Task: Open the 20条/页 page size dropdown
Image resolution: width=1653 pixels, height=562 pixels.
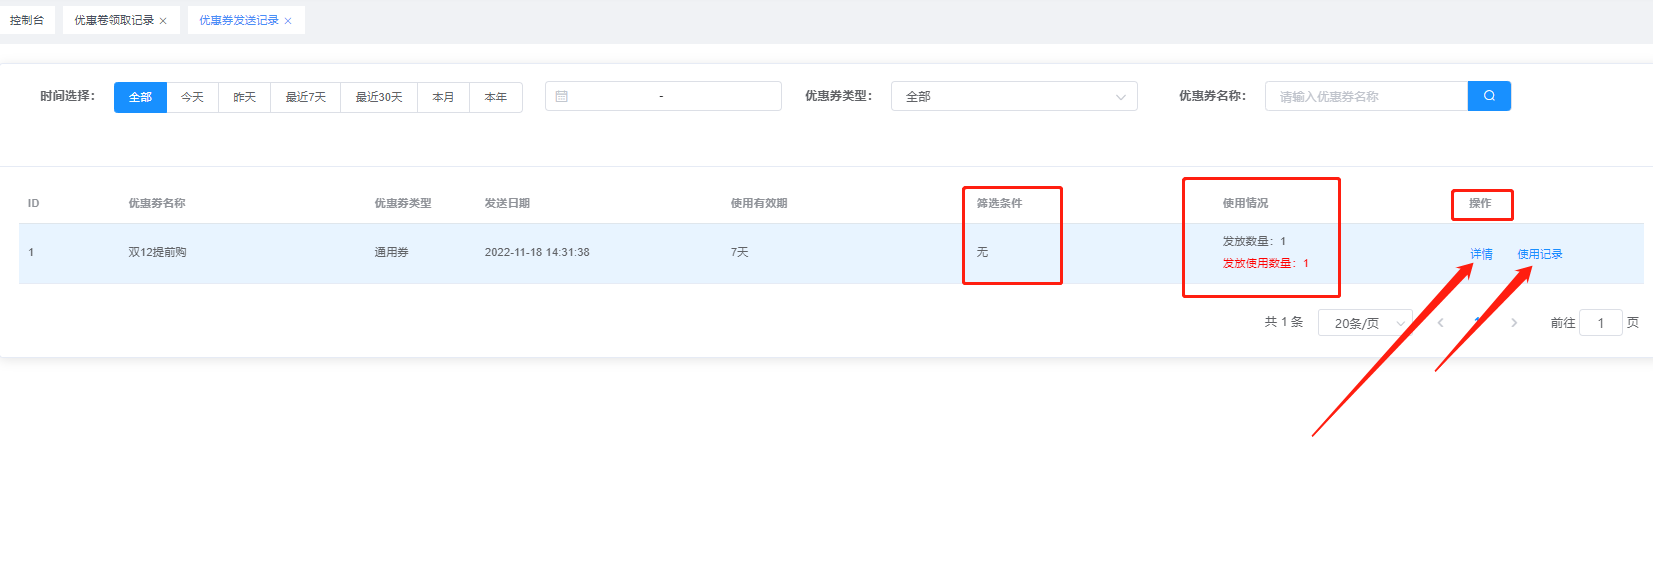Action: coord(1365,323)
